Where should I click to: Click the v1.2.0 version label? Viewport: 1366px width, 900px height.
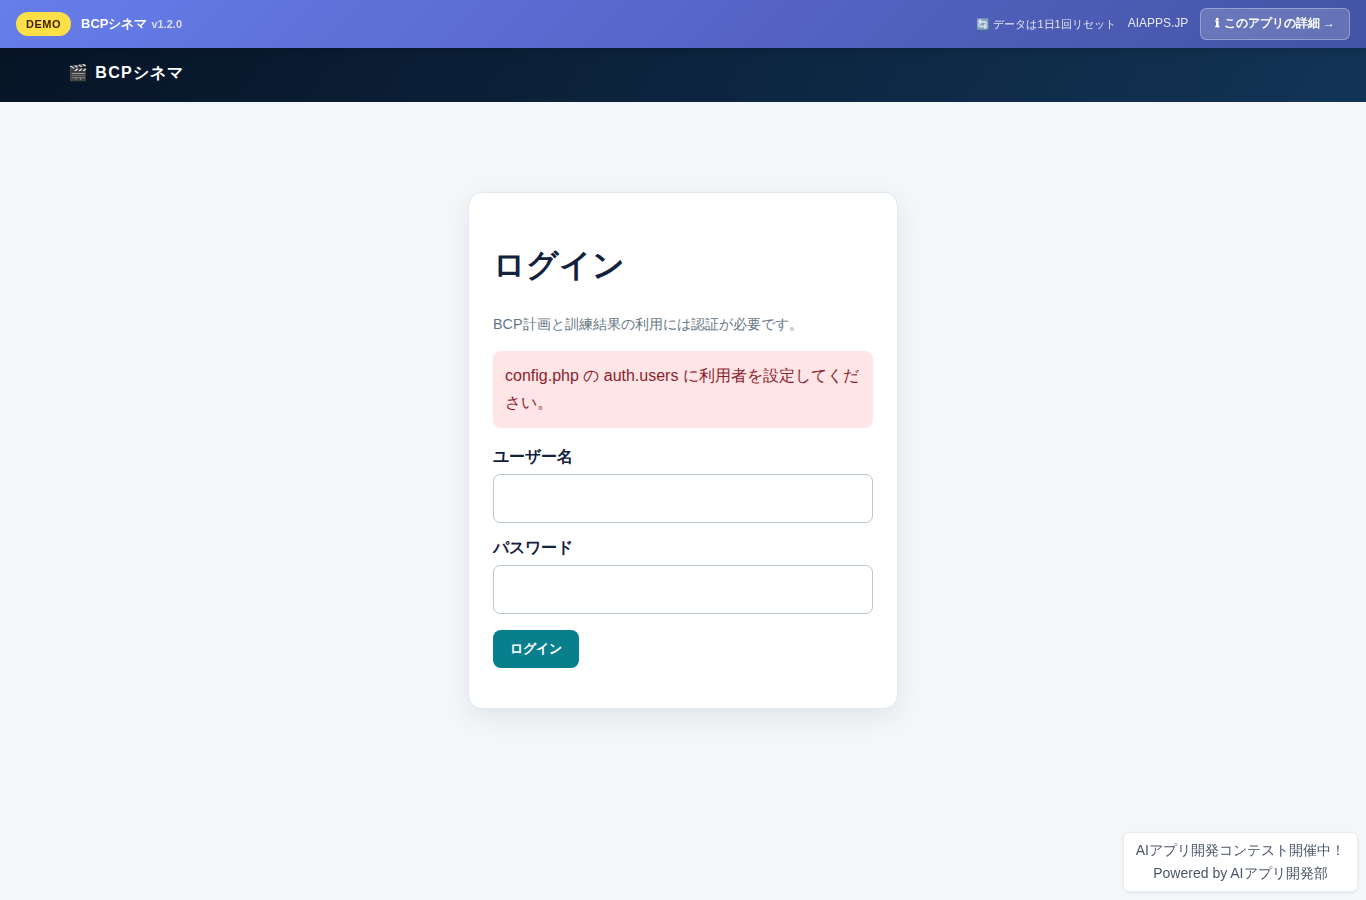[x=167, y=24]
